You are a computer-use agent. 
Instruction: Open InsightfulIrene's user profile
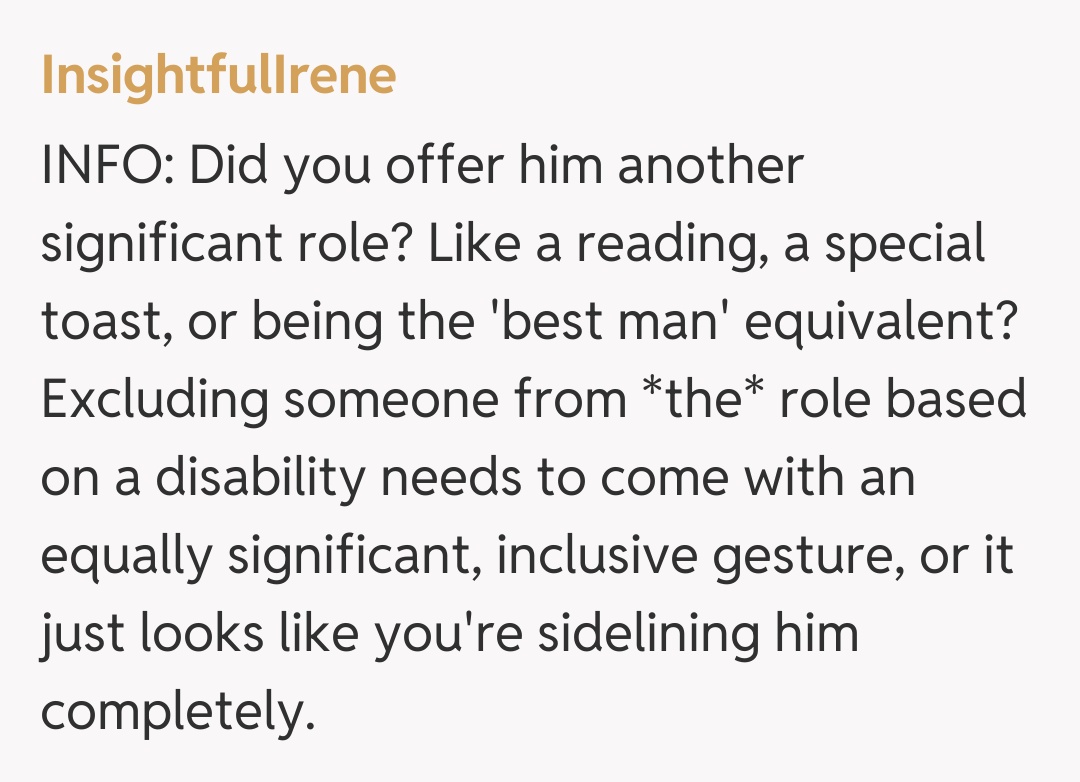[218, 76]
